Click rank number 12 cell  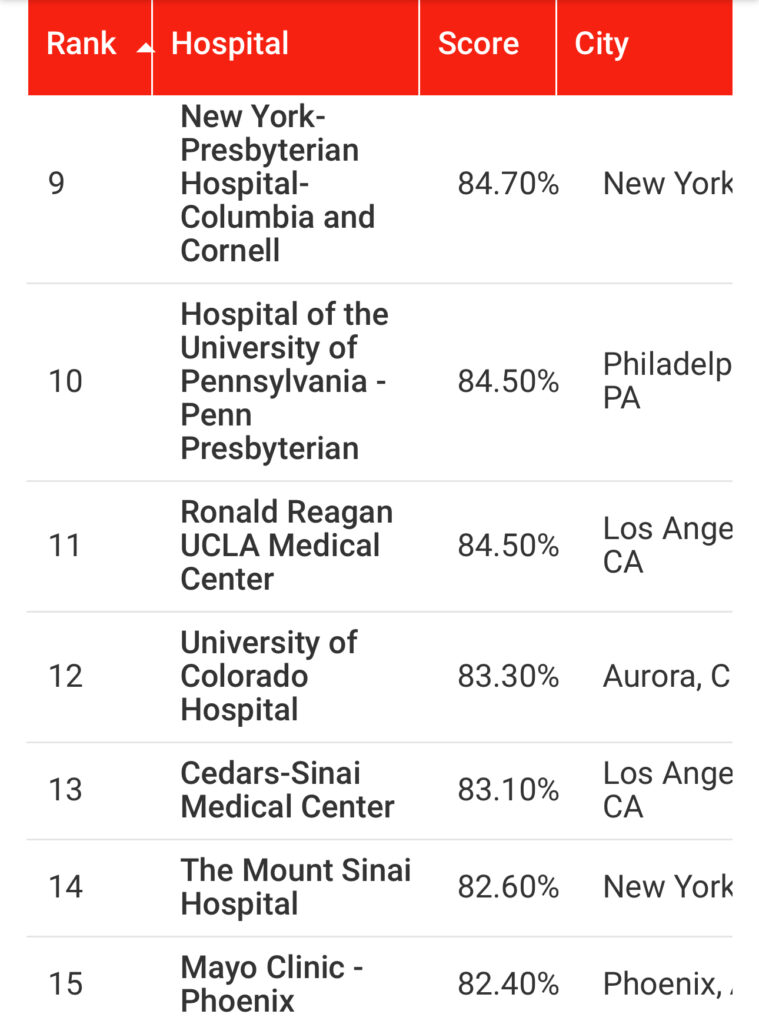click(65, 676)
